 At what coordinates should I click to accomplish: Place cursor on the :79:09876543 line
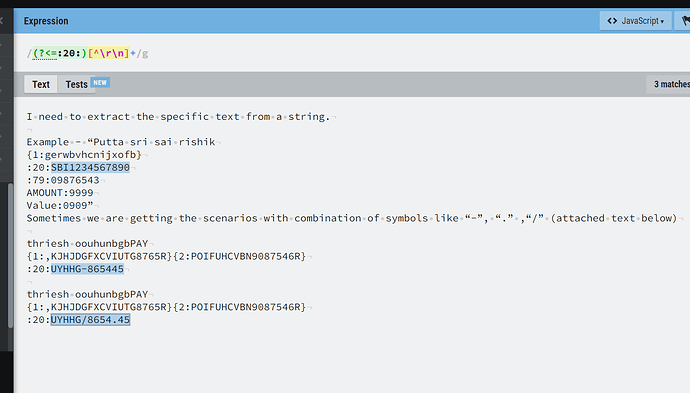63,180
